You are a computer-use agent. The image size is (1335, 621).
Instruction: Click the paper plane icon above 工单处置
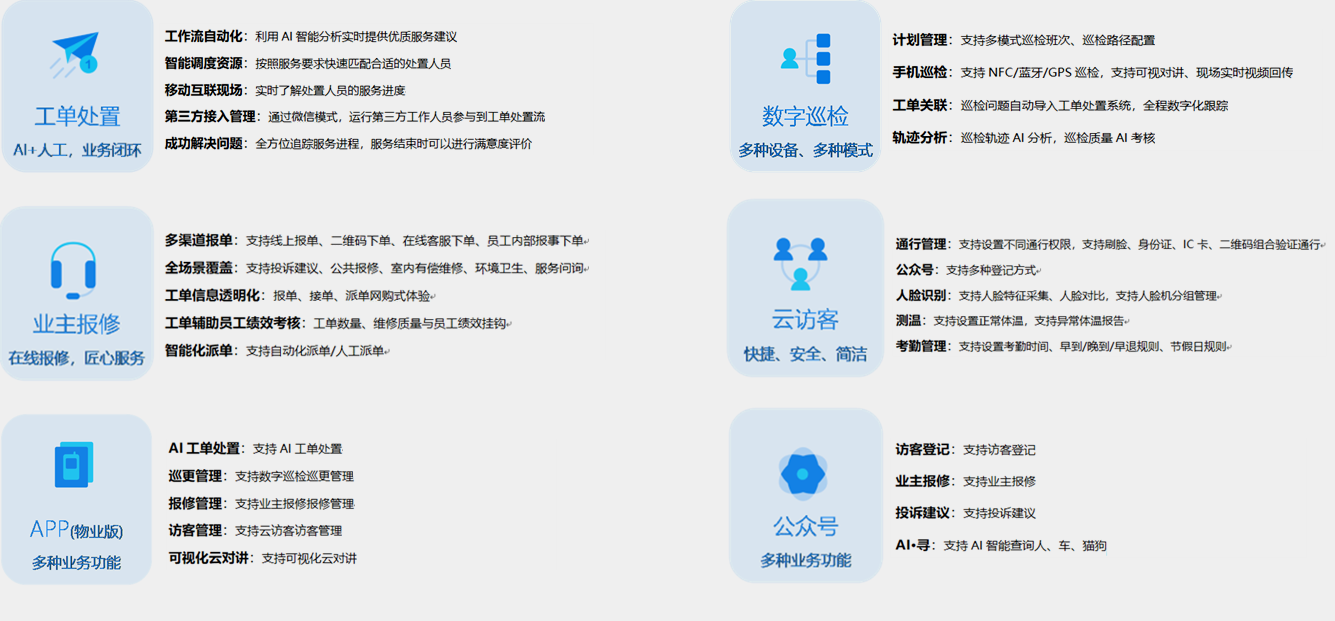76,53
